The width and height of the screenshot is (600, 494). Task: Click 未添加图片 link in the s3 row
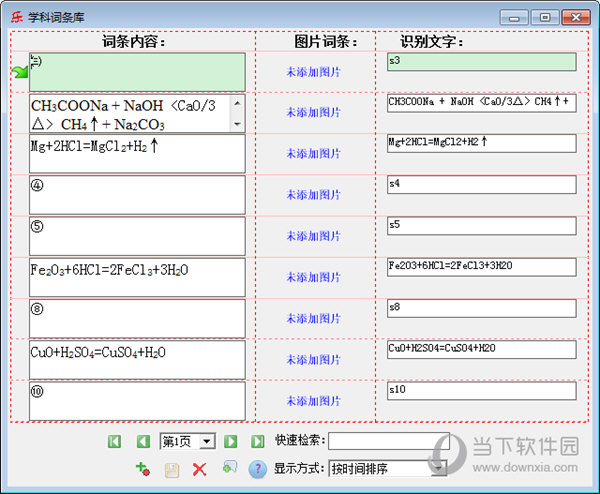313,72
